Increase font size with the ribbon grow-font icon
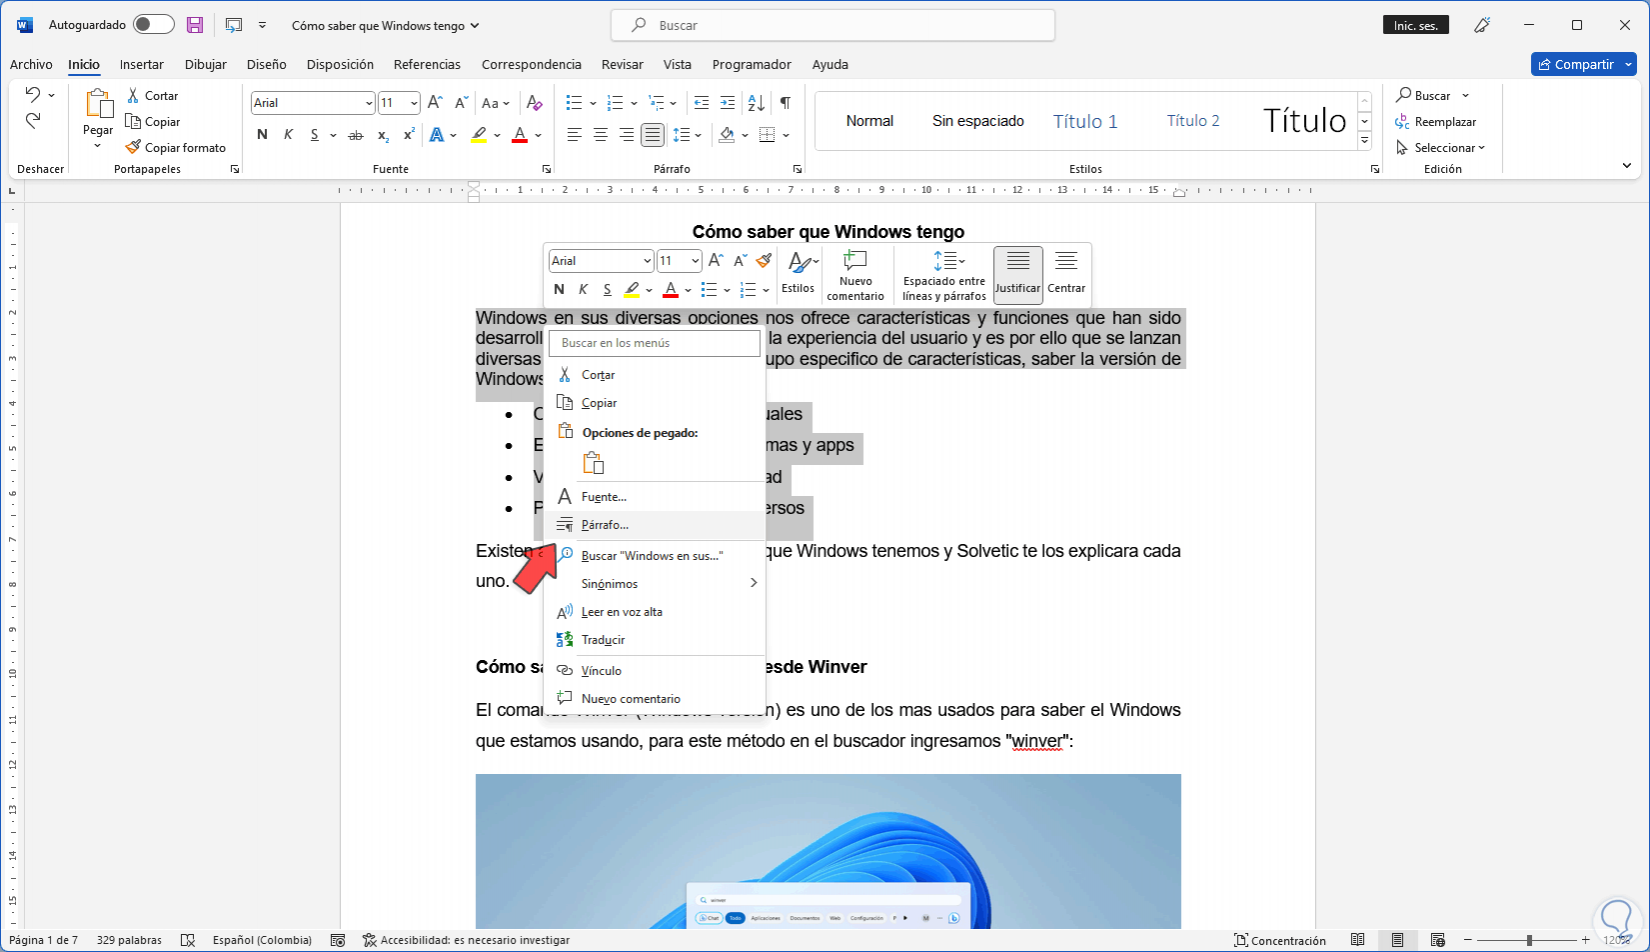This screenshot has height=952, width=1650. (x=435, y=102)
